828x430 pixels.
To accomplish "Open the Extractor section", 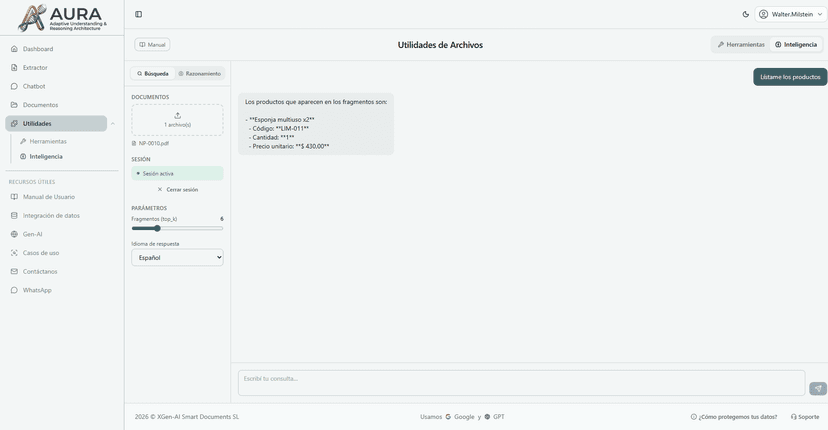I will 35,68.
